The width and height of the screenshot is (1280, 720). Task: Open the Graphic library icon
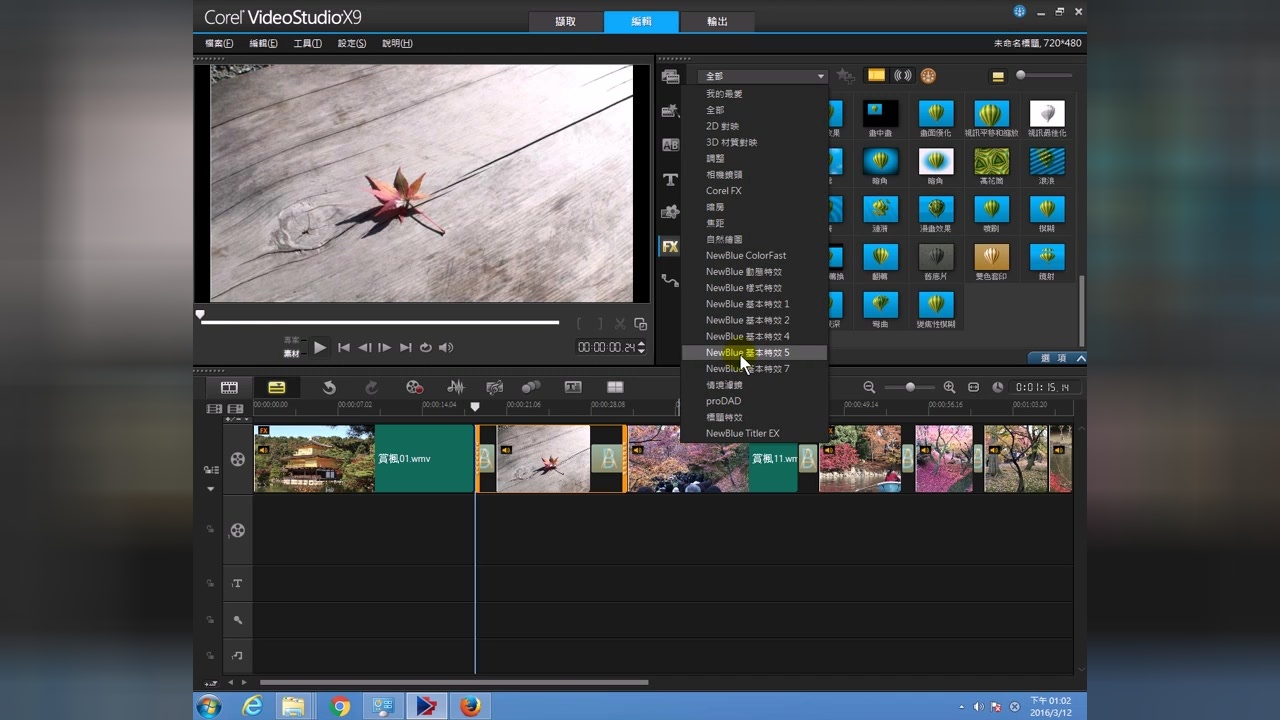(x=670, y=212)
